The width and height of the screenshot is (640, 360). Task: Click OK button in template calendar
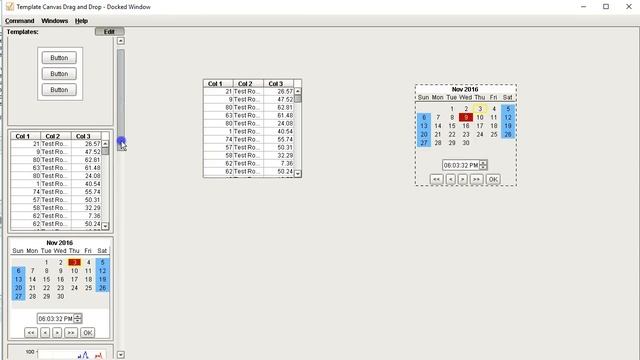[x=88, y=333]
